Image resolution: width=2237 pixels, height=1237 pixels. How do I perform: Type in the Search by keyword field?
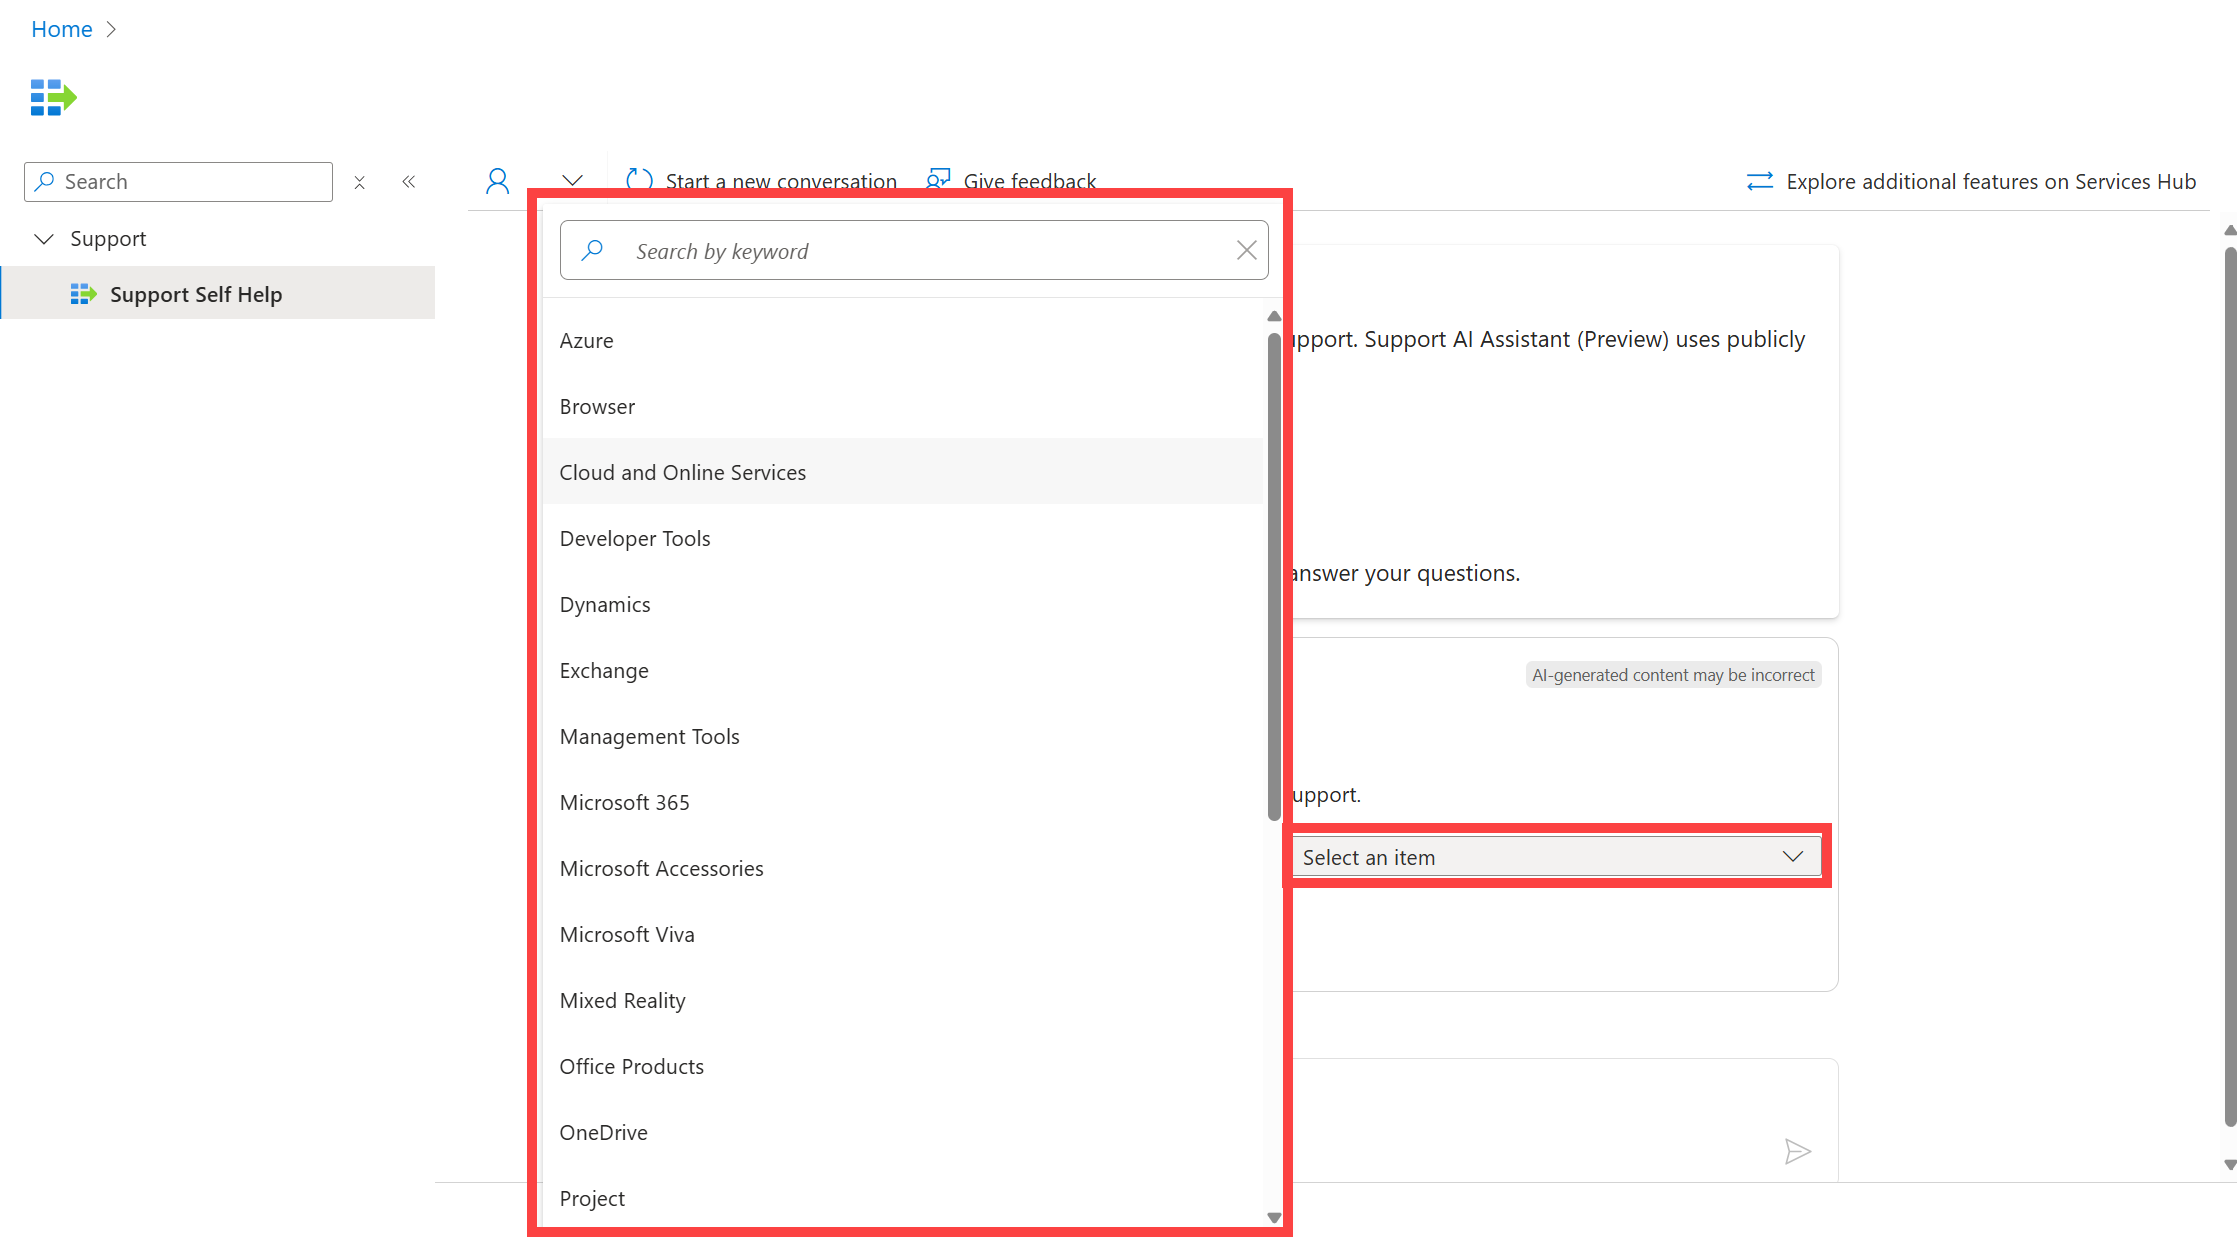(x=914, y=248)
